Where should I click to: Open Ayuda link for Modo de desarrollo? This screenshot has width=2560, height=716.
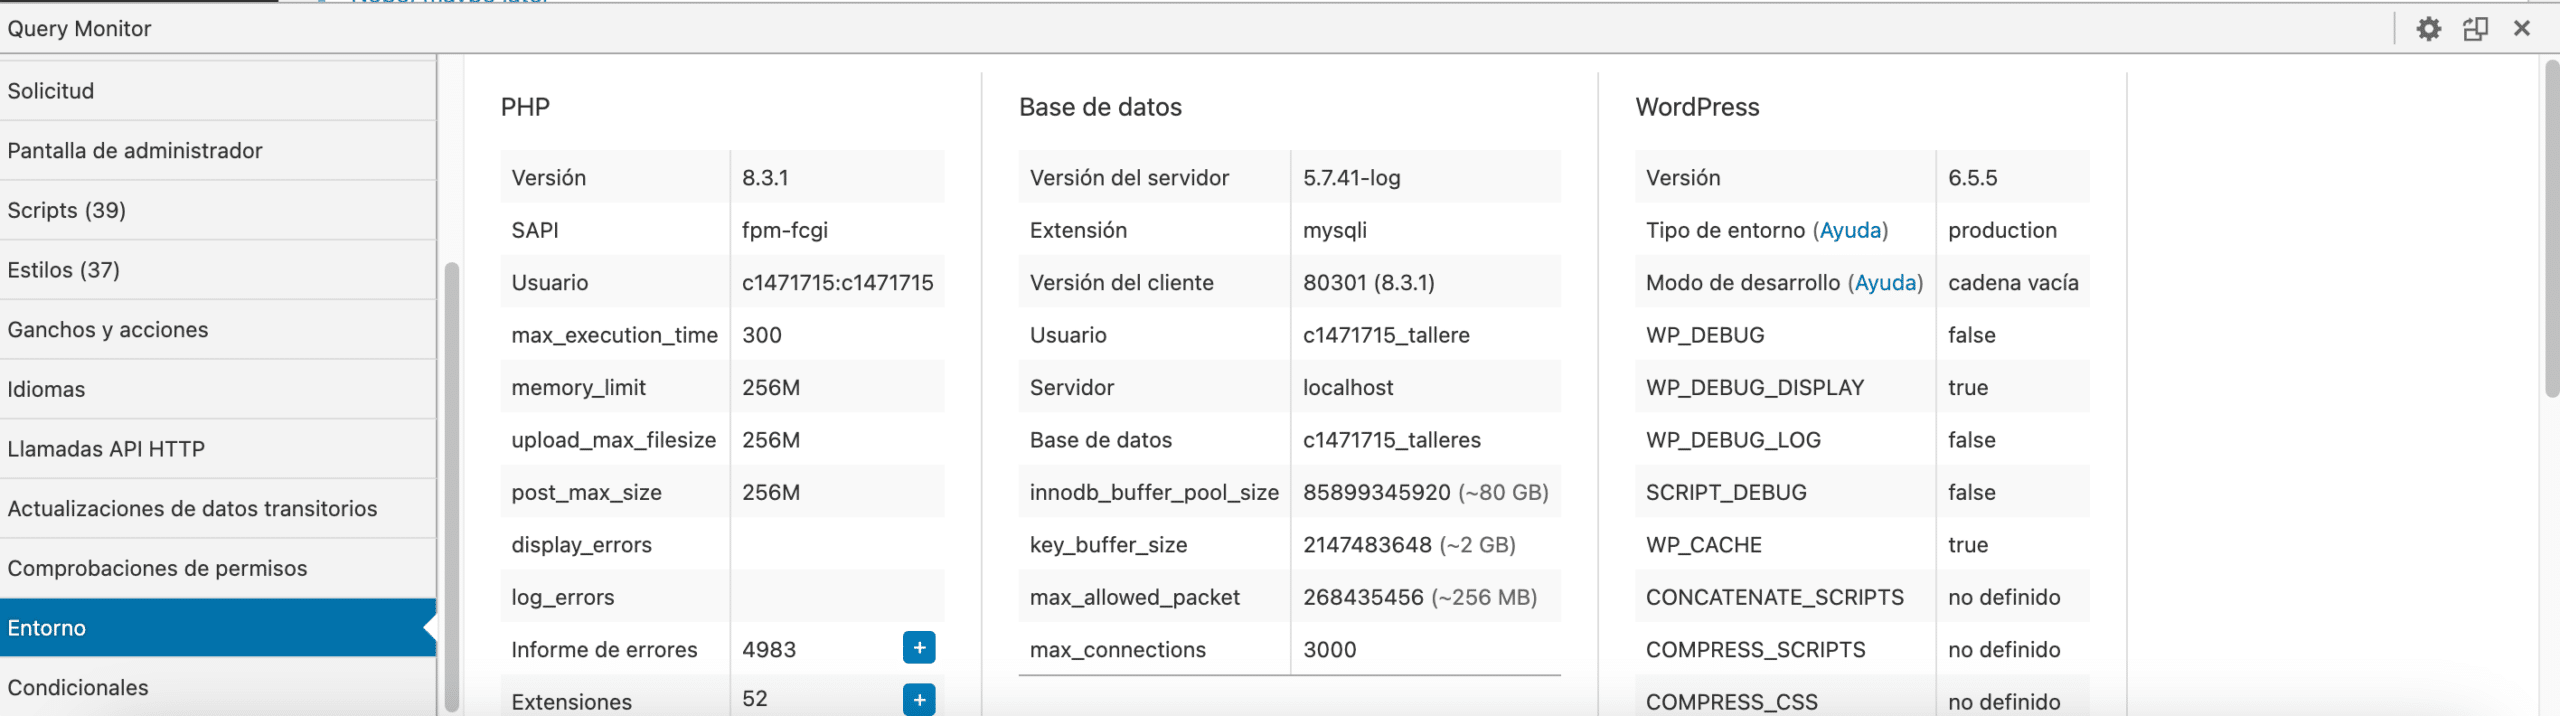point(1885,283)
